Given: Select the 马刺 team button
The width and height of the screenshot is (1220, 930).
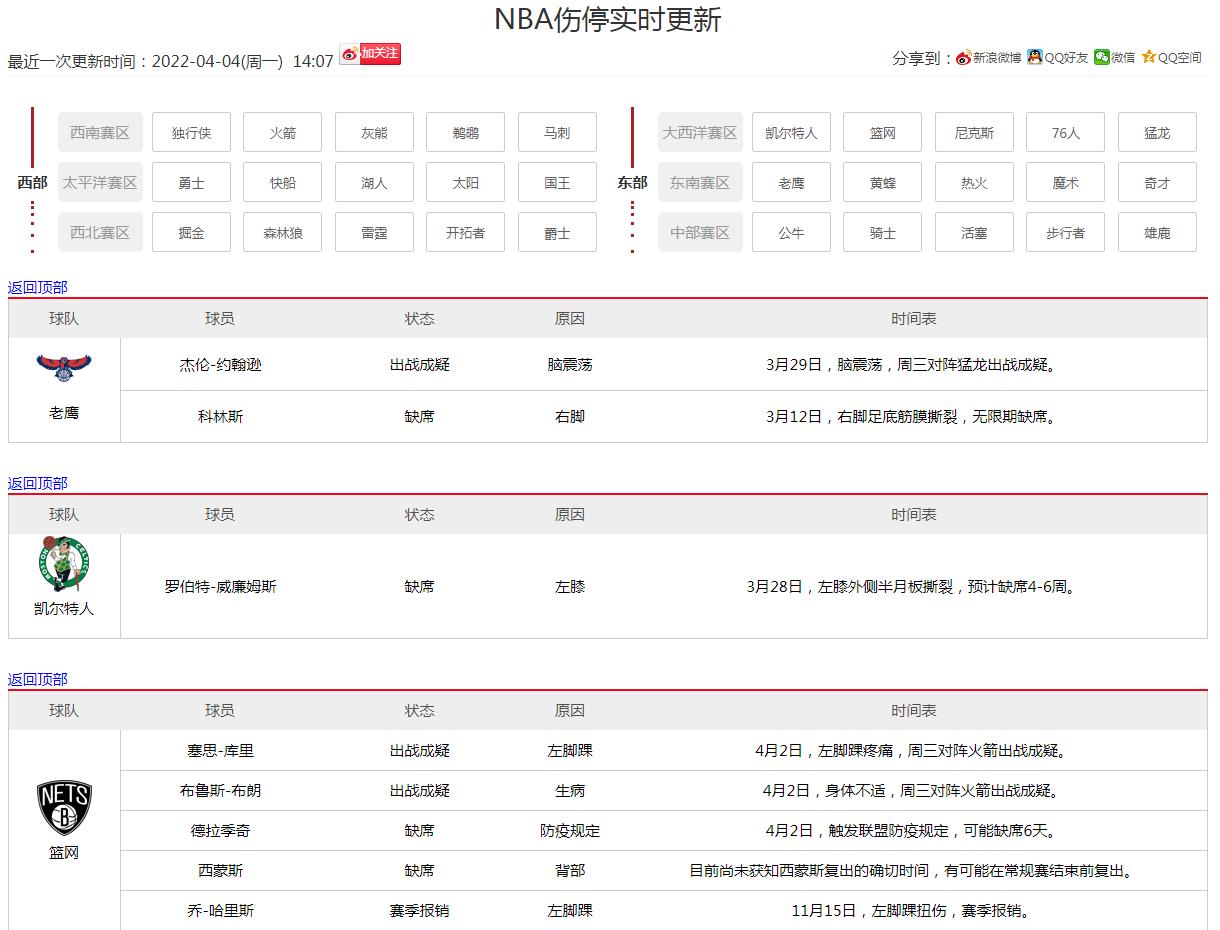Looking at the screenshot, I should [557, 132].
